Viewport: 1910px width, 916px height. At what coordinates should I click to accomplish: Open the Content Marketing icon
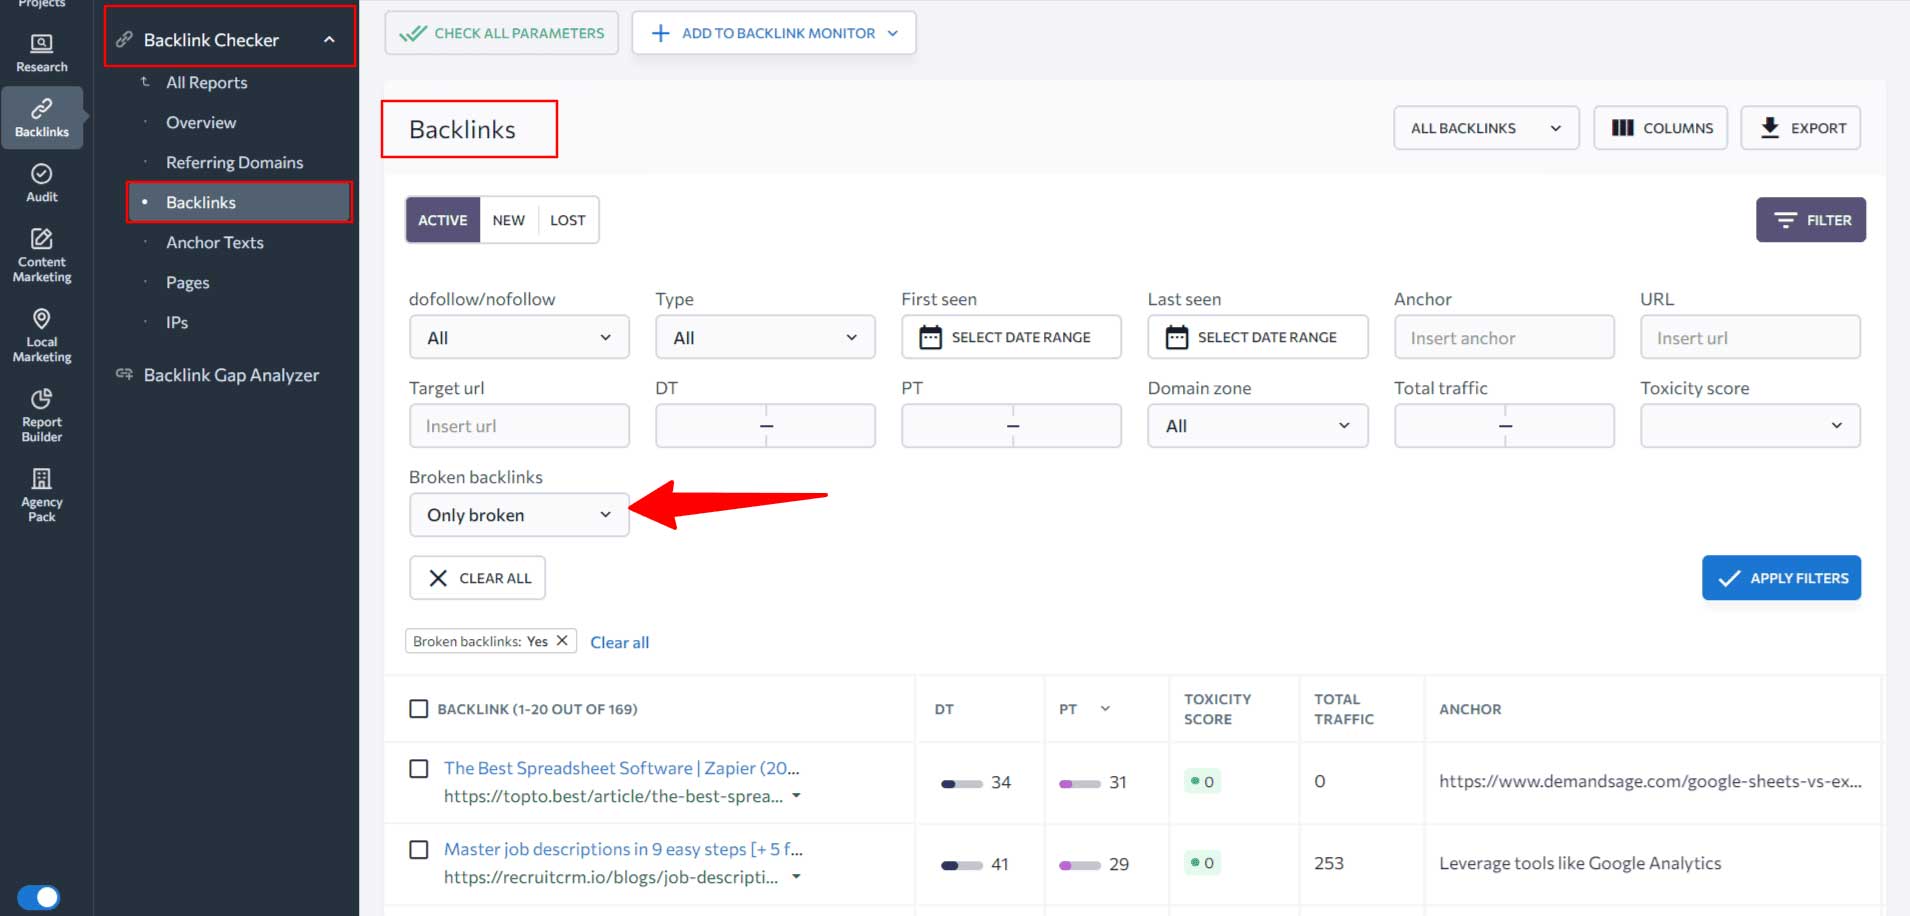41,238
